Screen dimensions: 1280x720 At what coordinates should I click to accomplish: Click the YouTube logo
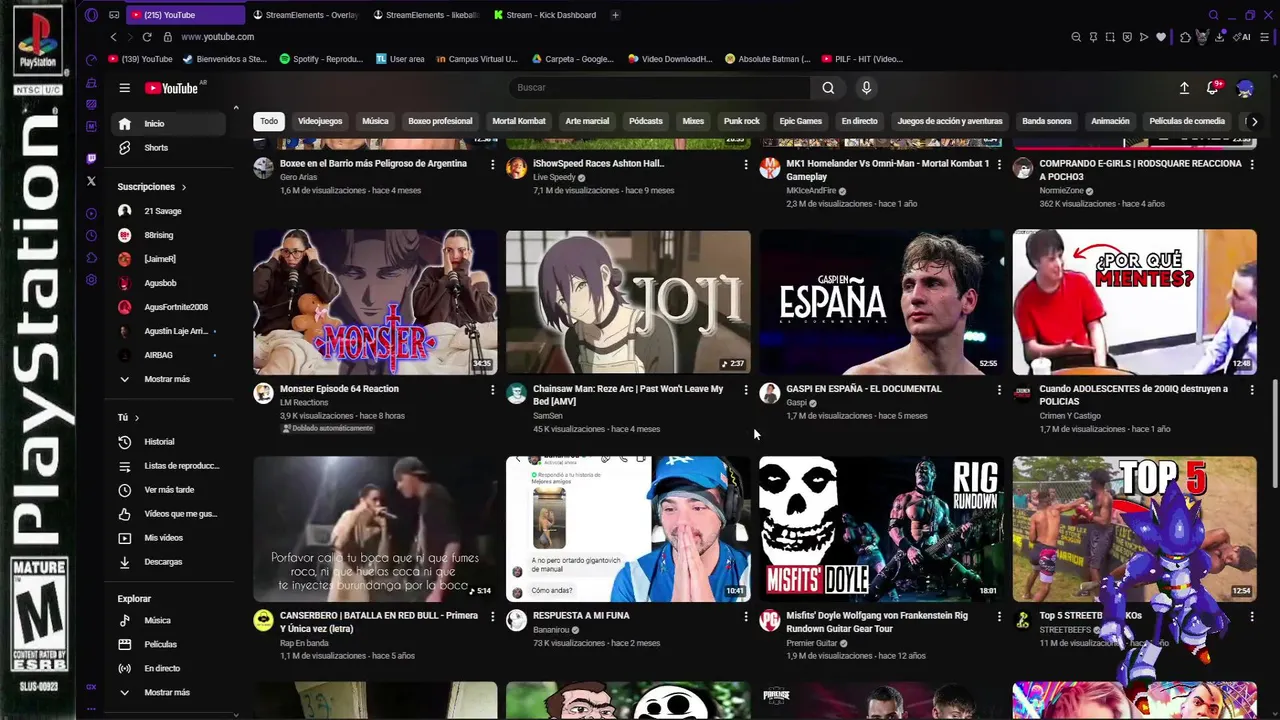click(172, 88)
